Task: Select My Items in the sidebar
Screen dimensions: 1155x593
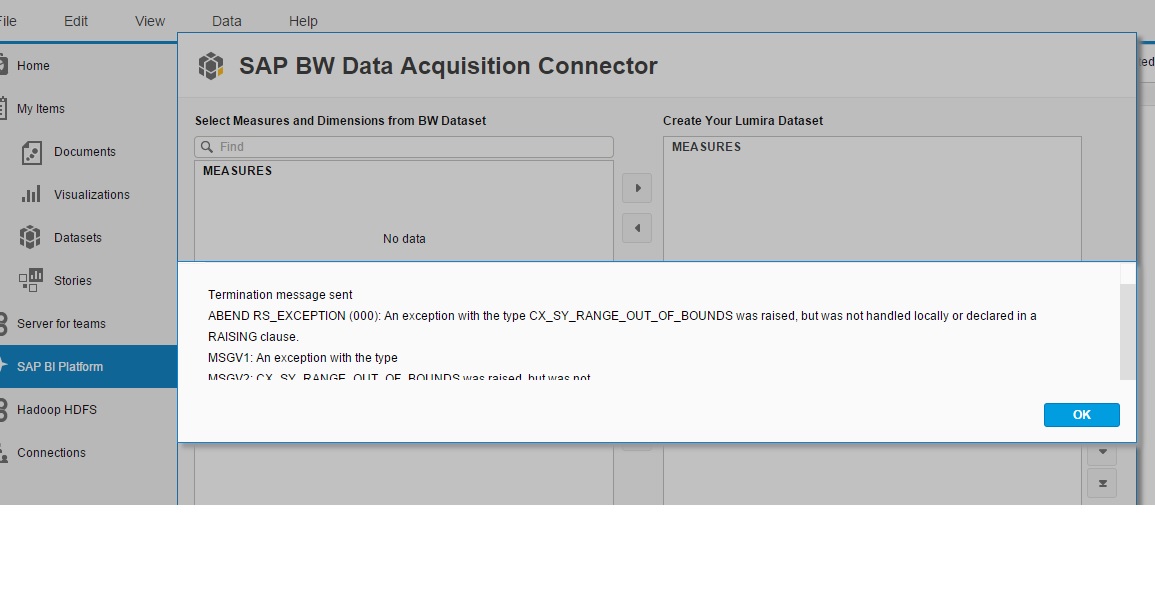Action: pos(41,108)
